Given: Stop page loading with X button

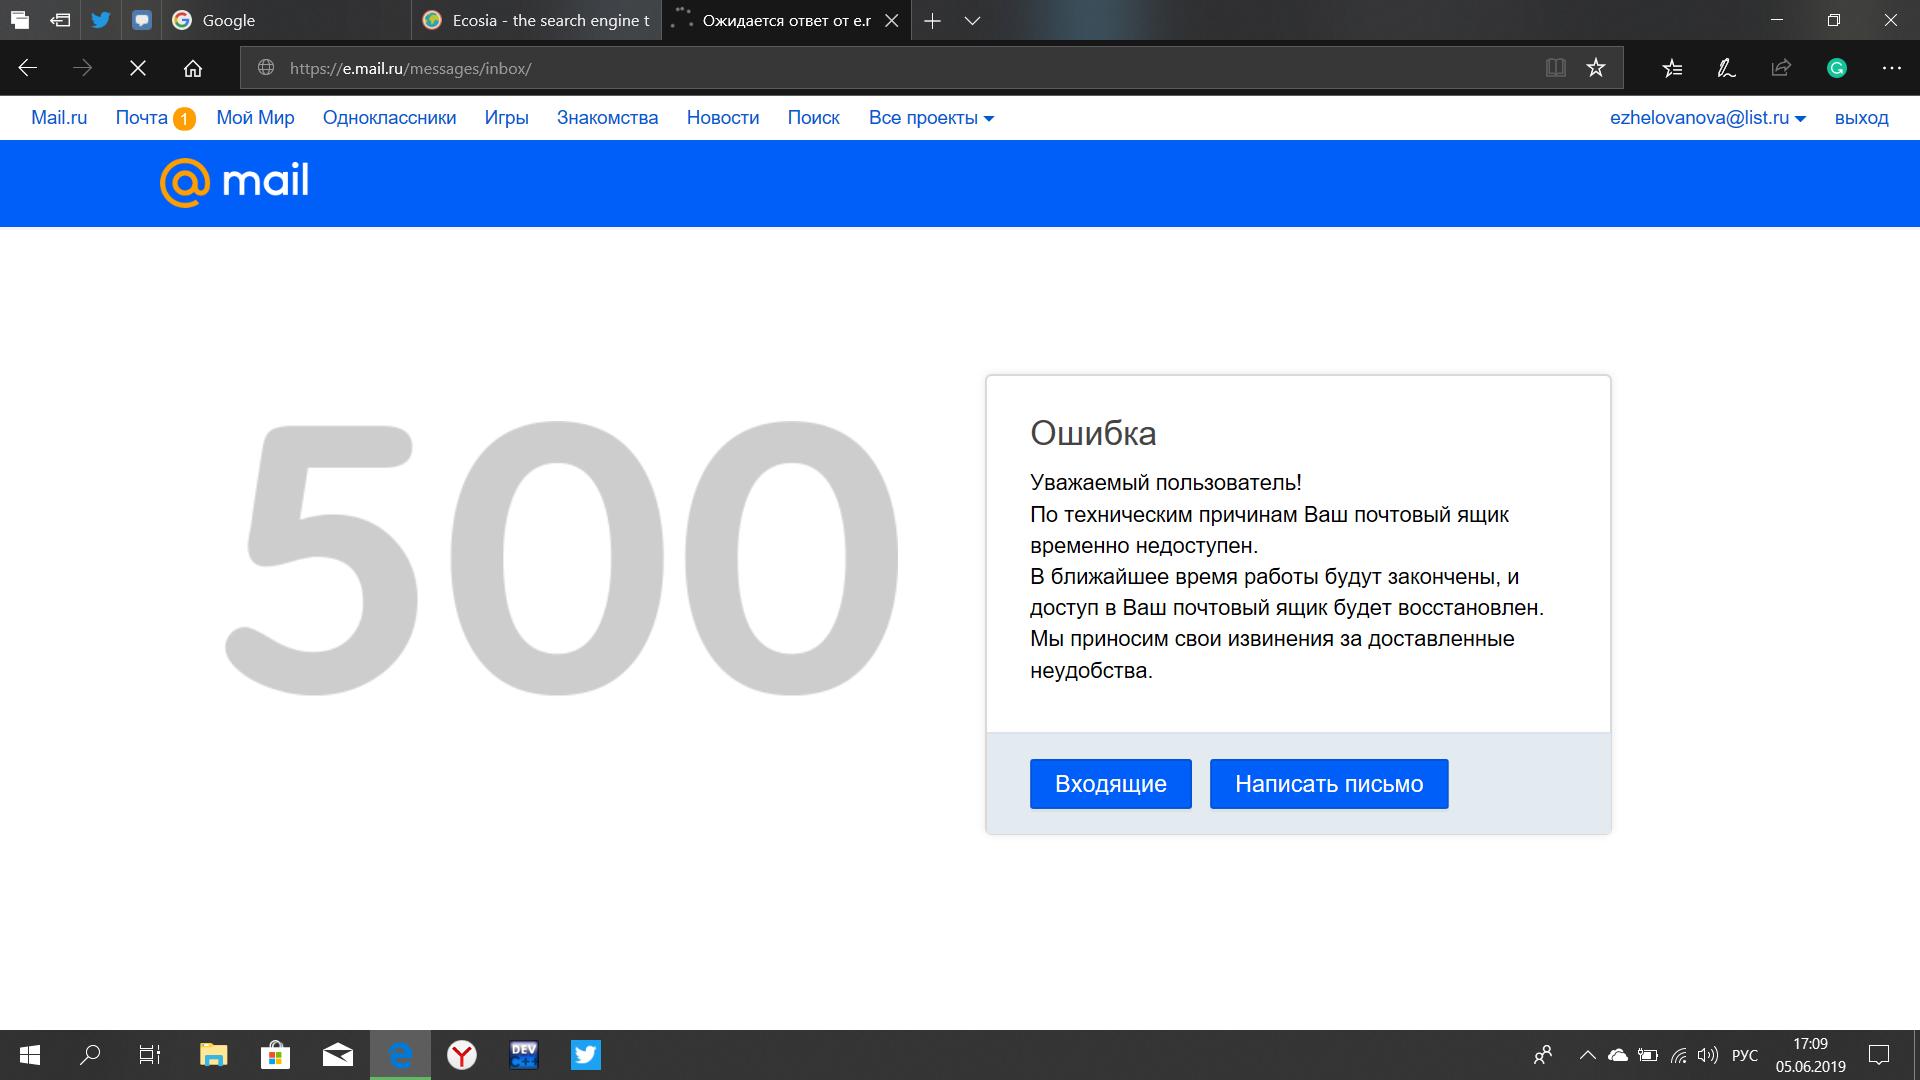Looking at the screenshot, I should (138, 68).
